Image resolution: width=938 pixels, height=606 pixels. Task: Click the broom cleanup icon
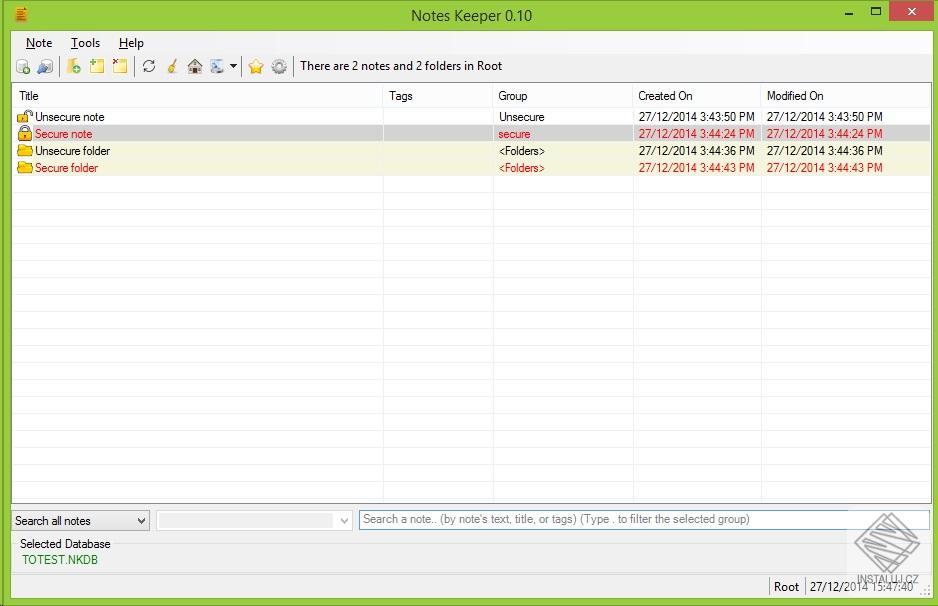(172, 66)
